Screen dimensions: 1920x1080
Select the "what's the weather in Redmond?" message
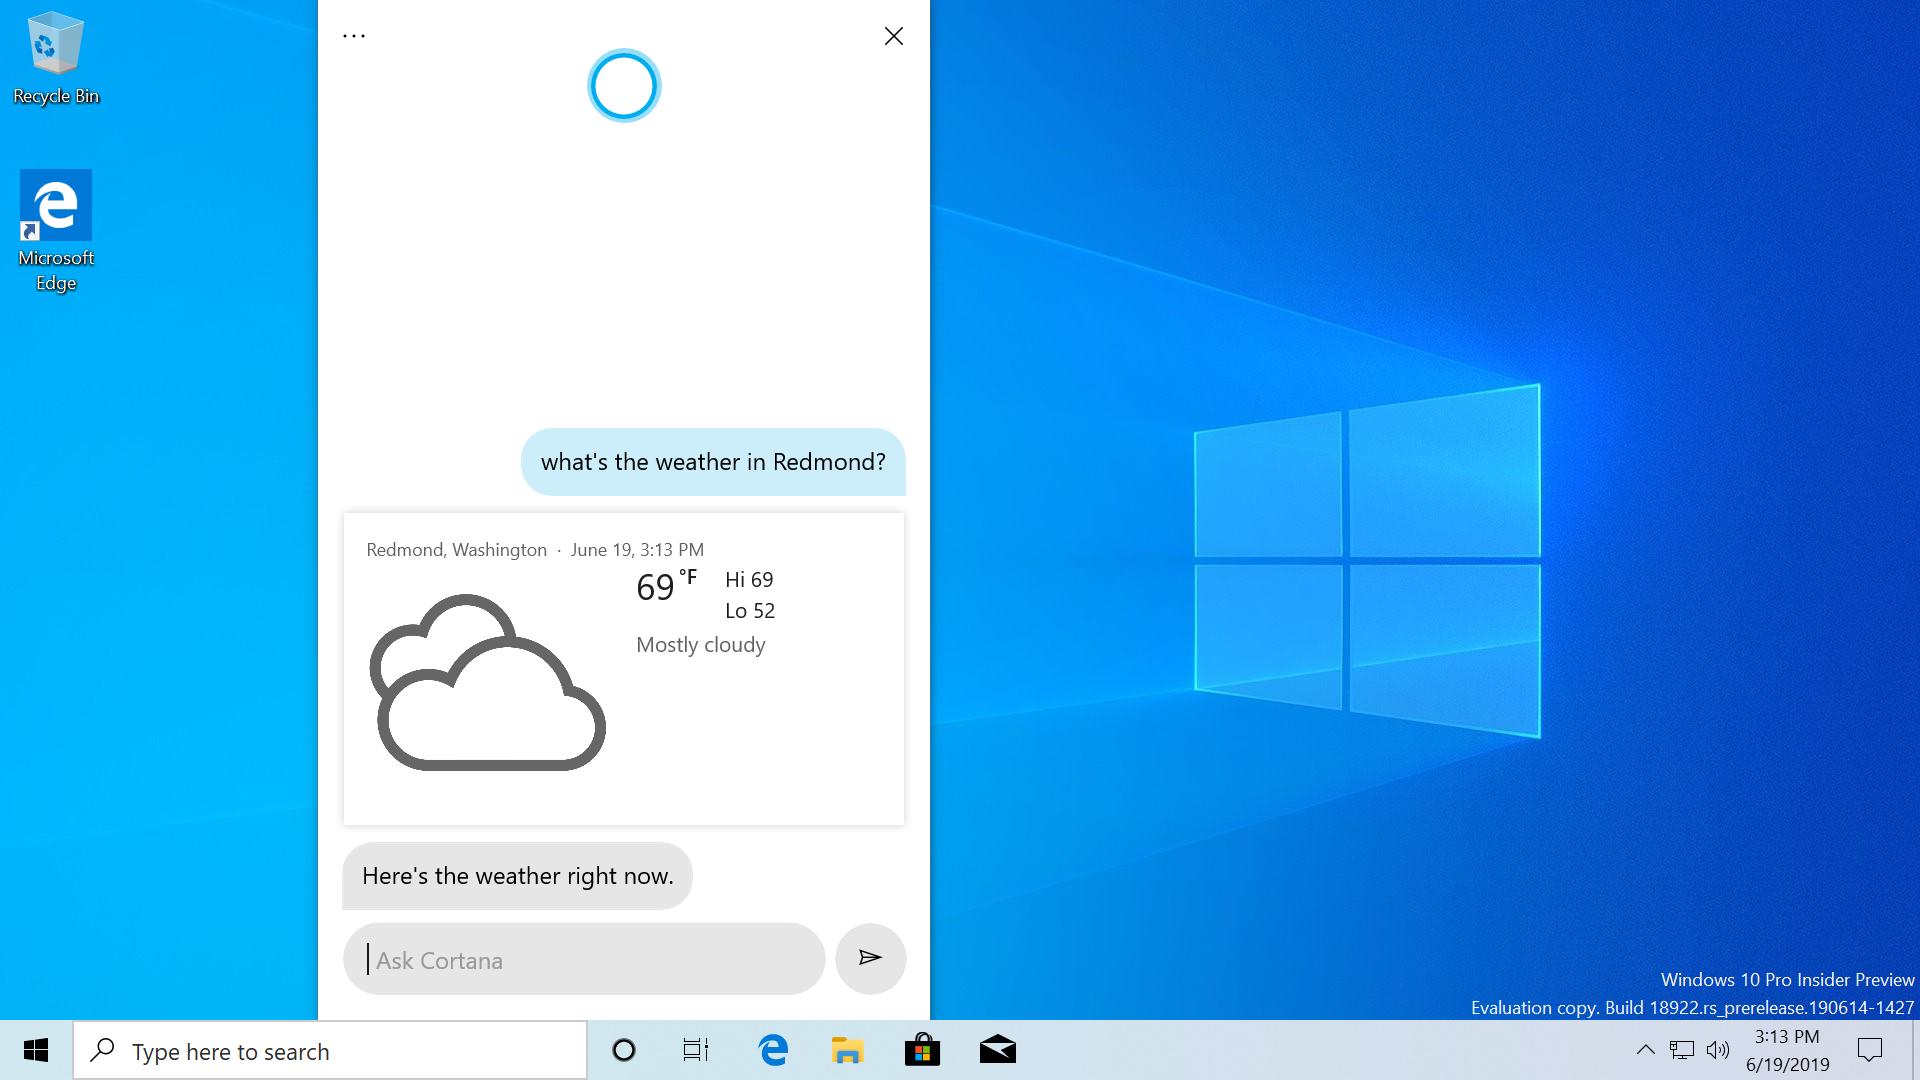[713, 462]
